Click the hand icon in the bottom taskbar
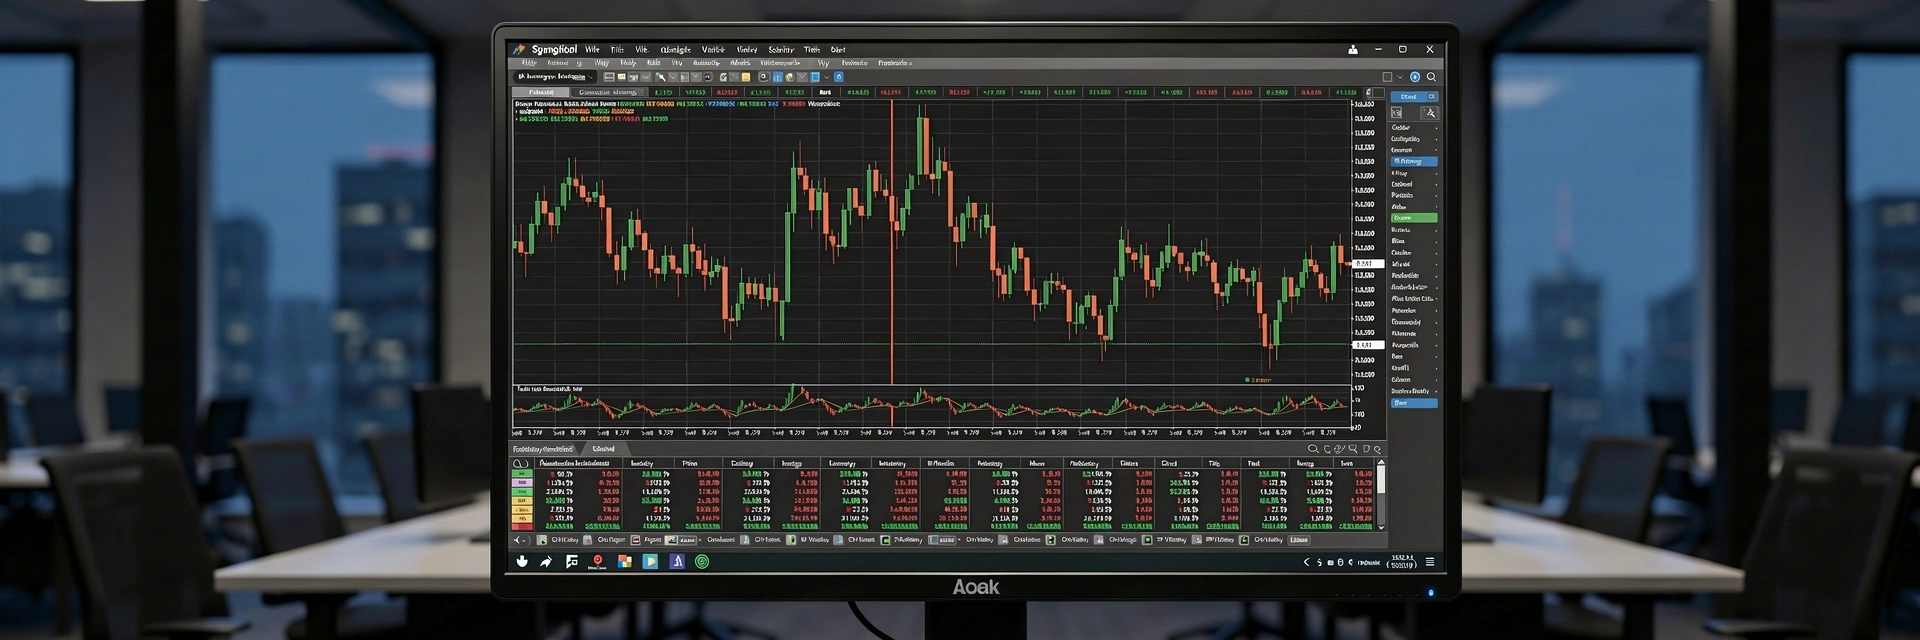The image size is (1920, 640). (x=522, y=562)
